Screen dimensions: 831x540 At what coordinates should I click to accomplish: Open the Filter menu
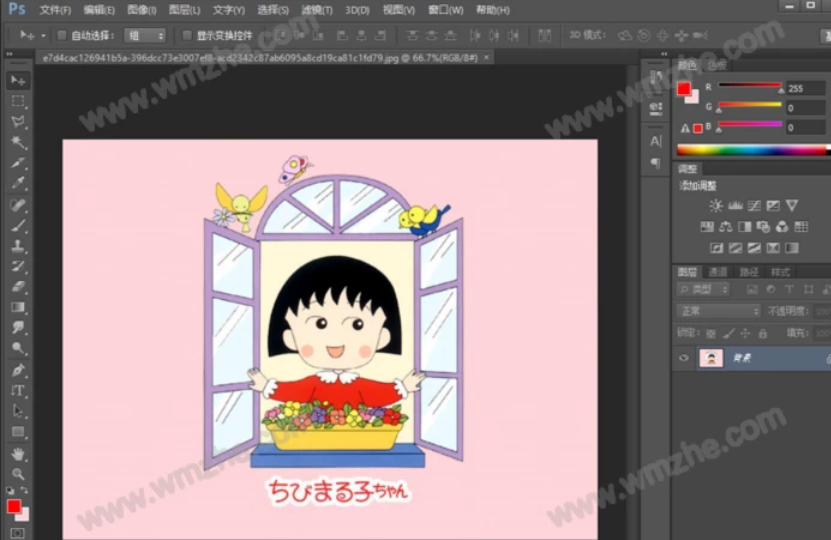[317, 10]
